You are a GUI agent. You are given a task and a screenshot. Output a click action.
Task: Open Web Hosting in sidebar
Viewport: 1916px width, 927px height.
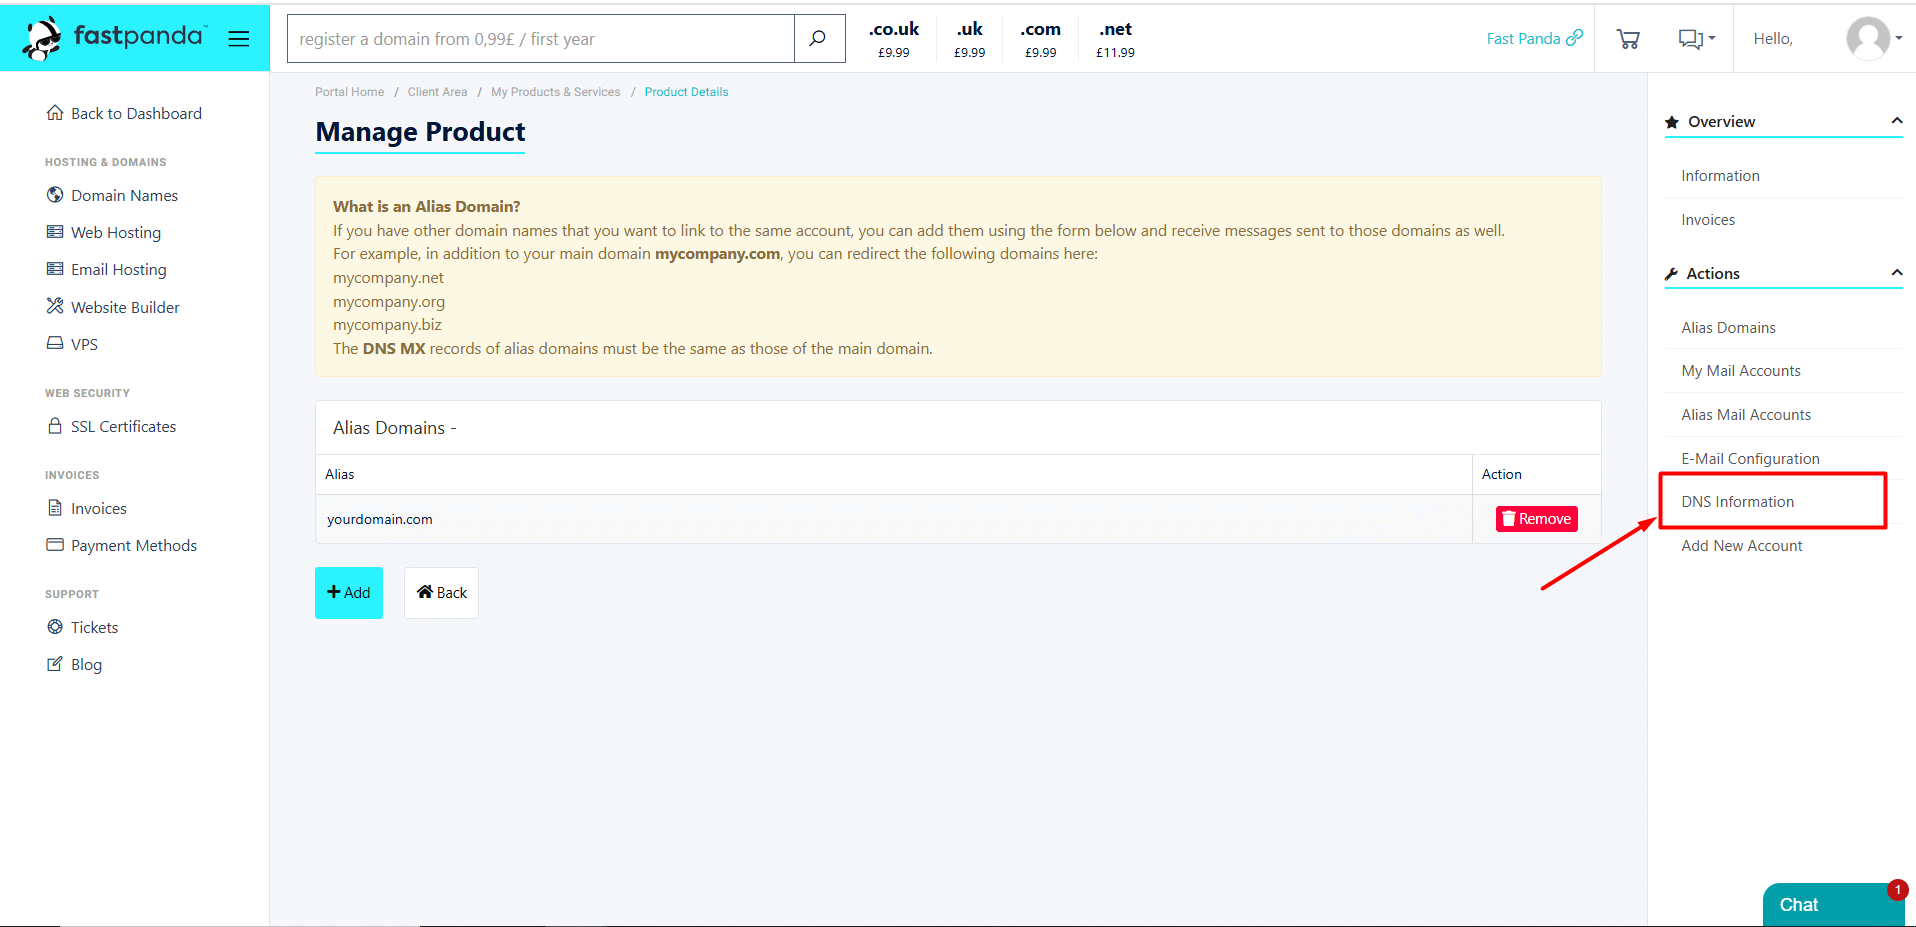(115, 233)
